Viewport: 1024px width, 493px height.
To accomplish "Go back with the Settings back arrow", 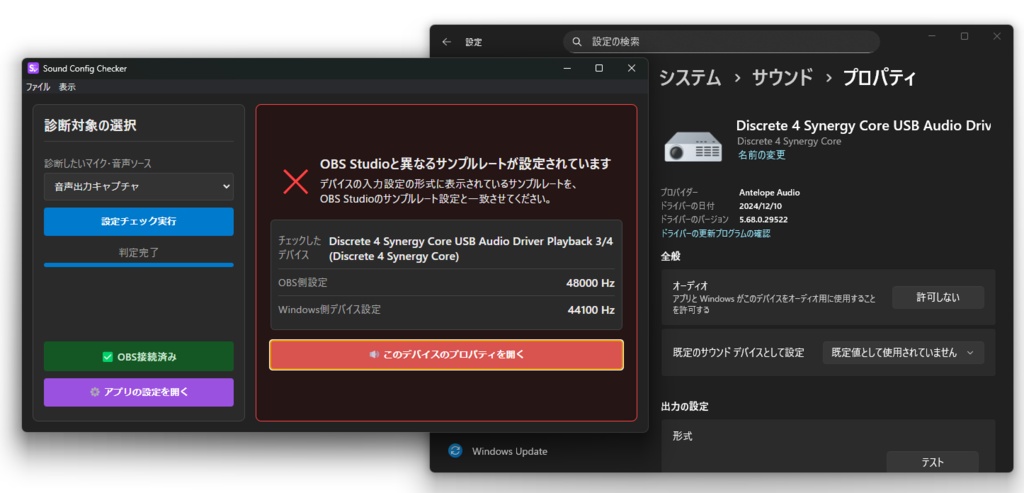I will 447,42.
